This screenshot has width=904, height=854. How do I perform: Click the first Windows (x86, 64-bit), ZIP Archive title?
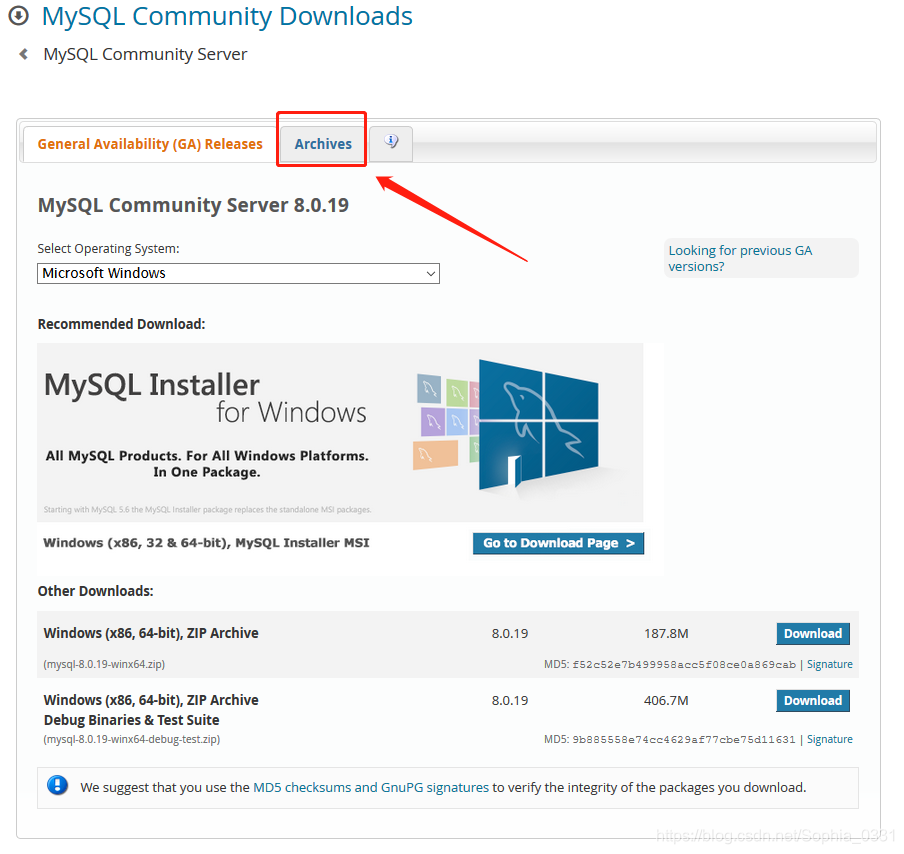click(x=151, y=633)
